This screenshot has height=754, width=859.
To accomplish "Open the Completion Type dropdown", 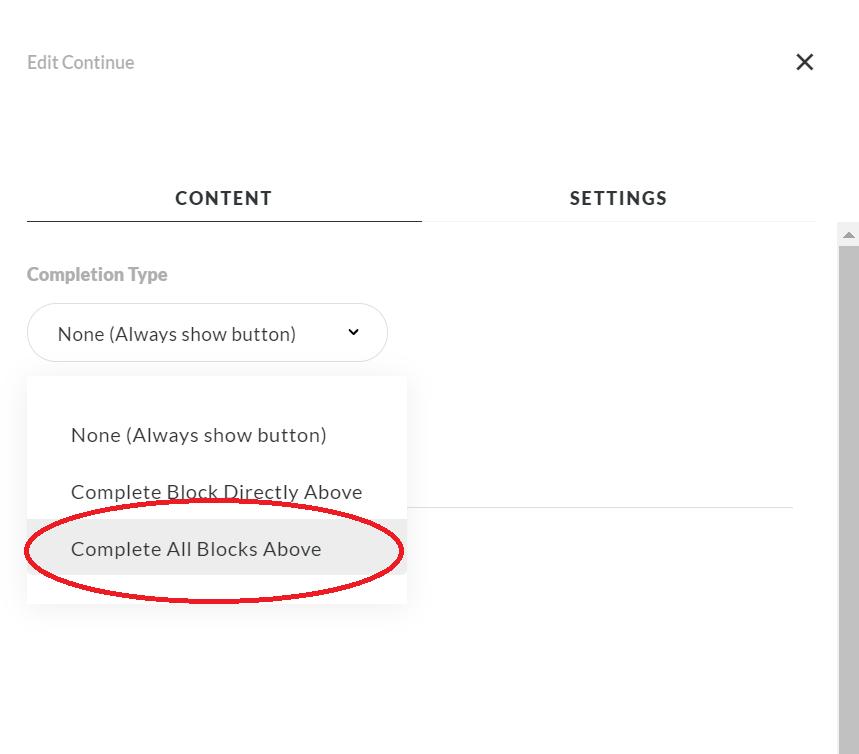I will click(x=207, y=333).
